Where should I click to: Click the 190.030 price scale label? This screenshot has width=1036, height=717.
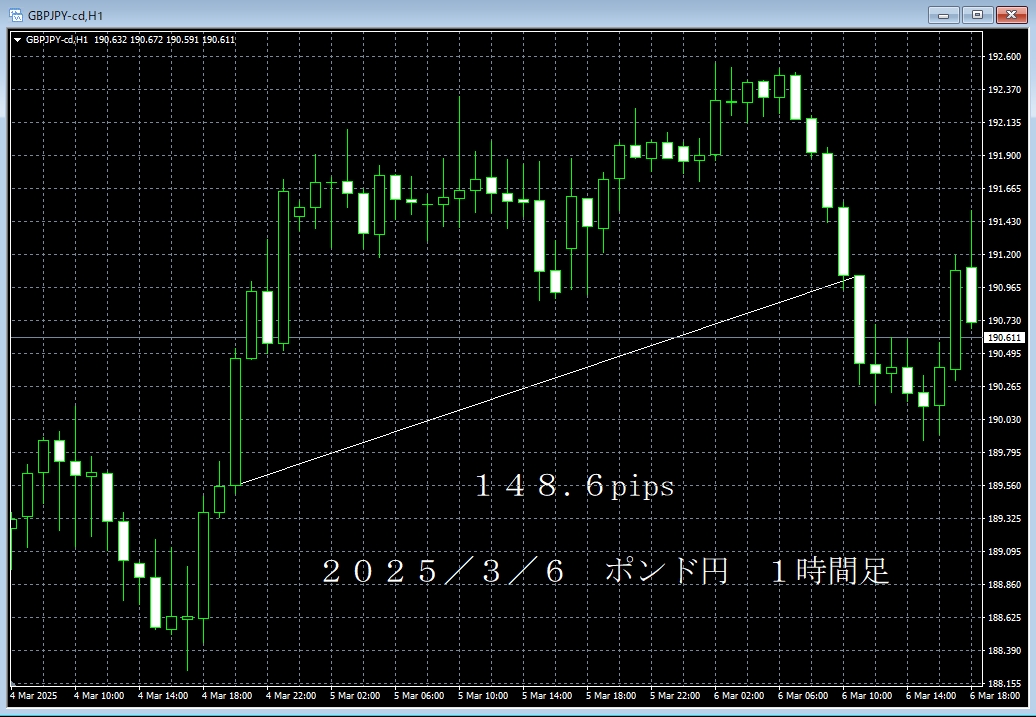[1004, 420]
